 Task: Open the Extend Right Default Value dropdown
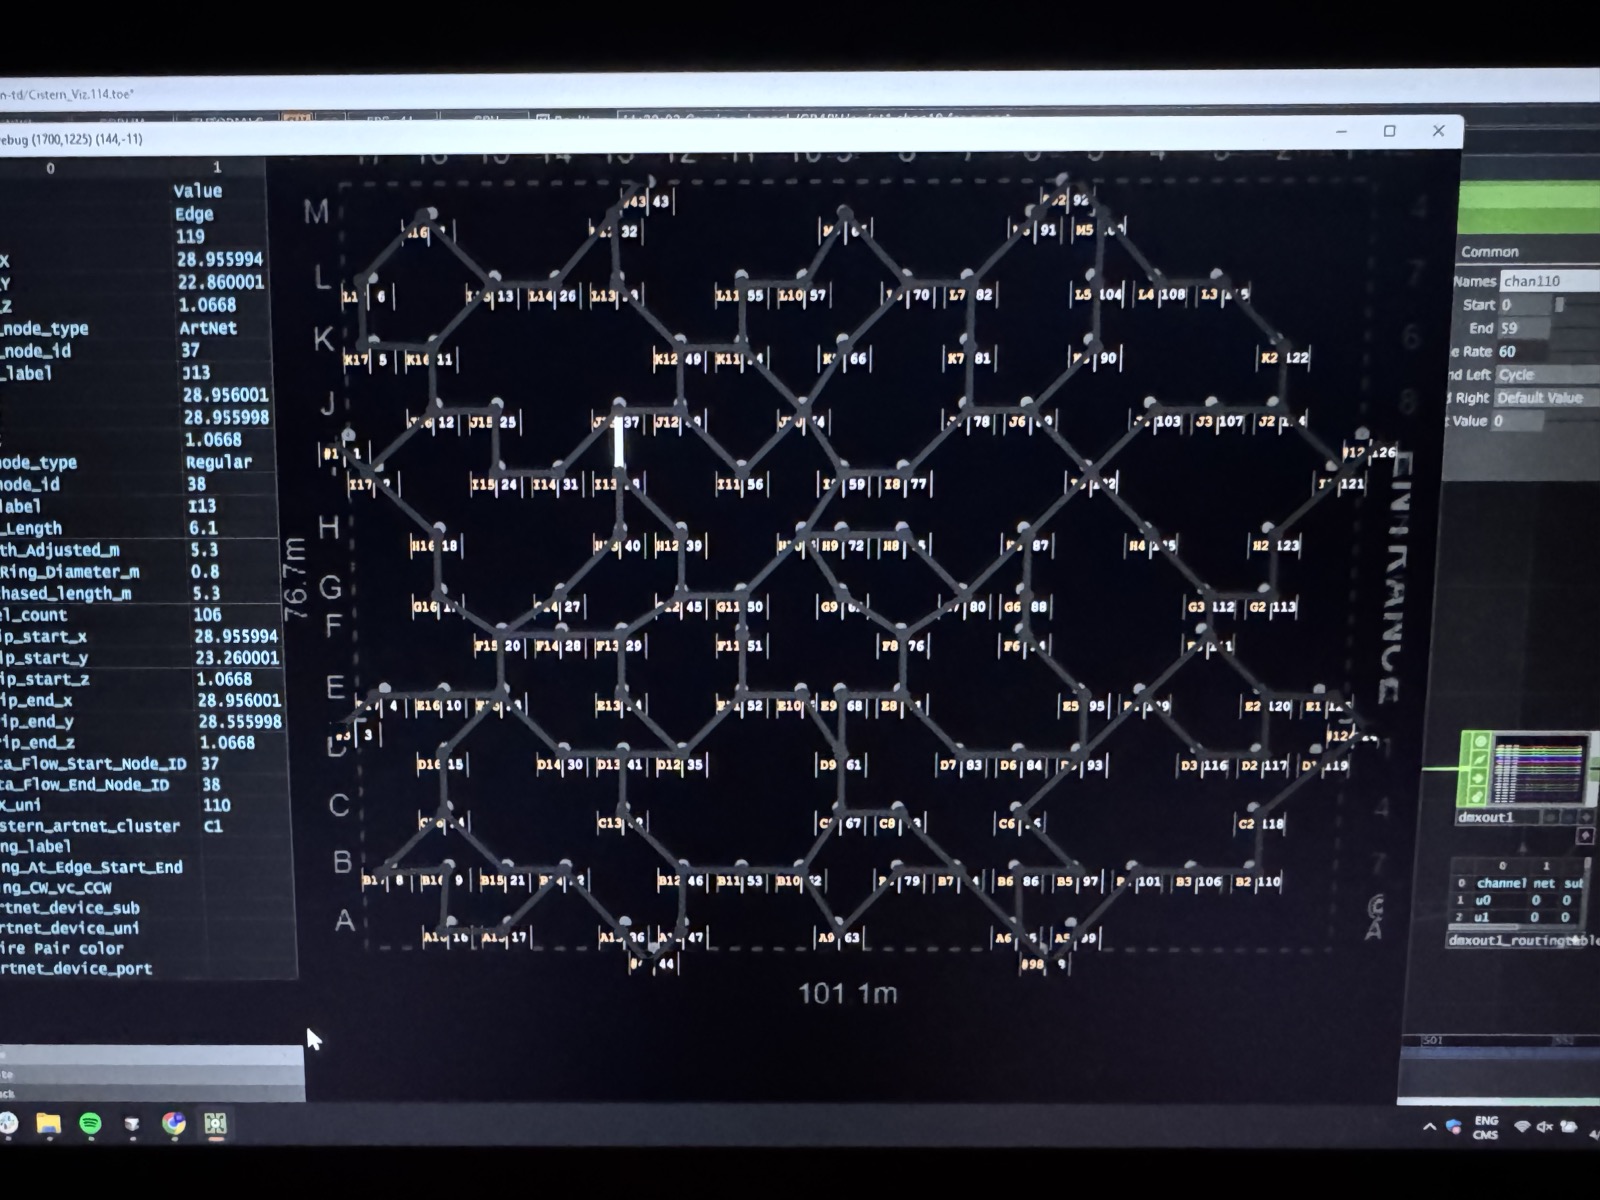pos(1546,397)
